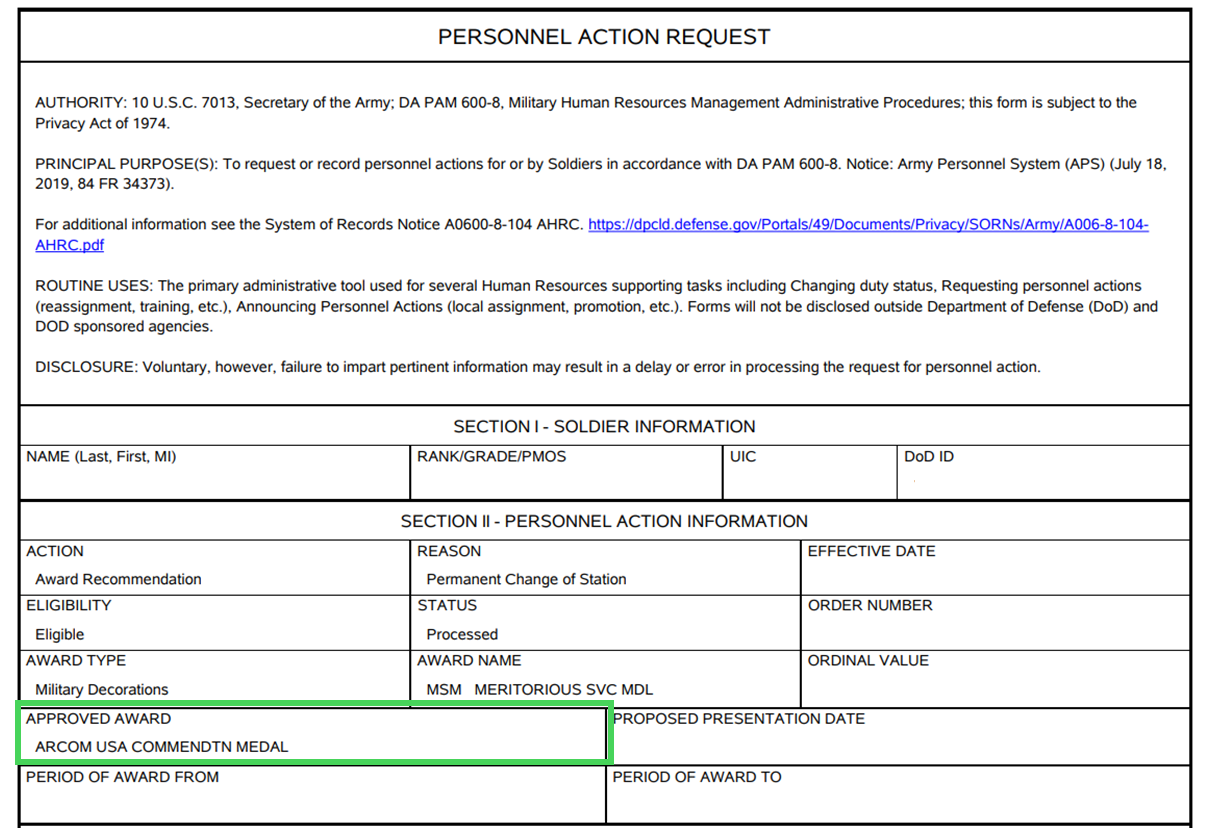
Task: Select the REASON field with Permanent Change of Station
Action: (x=605, y=567)
